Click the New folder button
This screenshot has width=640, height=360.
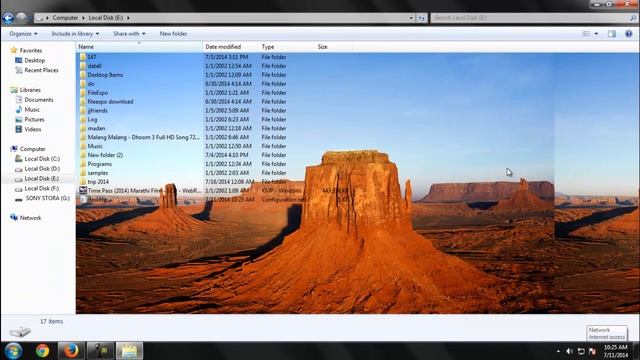pyautogui.click(x=173, y=34)
